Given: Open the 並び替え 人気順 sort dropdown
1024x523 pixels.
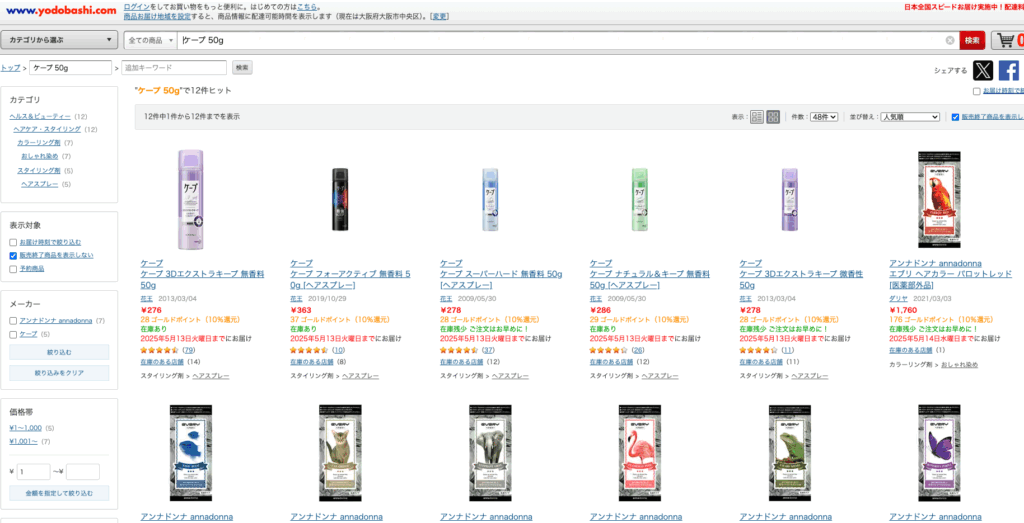Looking at the screenshot, I should click(910, 117).
